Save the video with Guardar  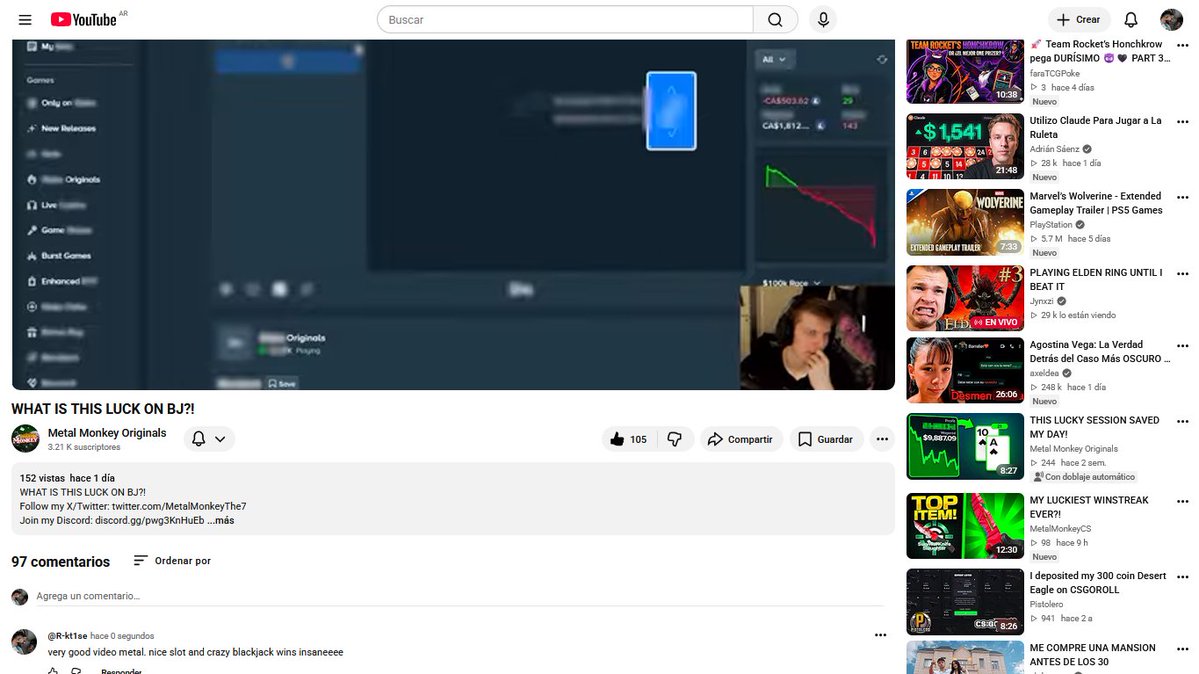pyautogui.click(x=826, y=439)
